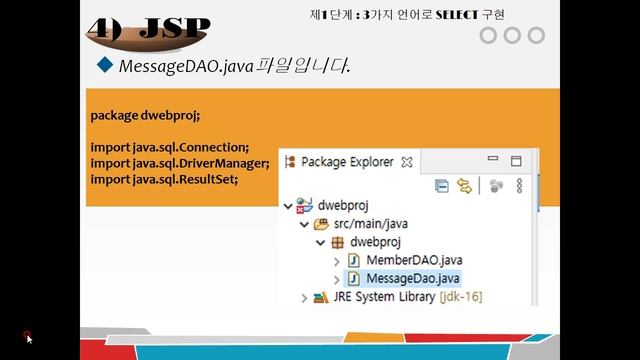Click the Package Explorer vertical scrollbar
The image size is (640, 360).
pos(535,227)
